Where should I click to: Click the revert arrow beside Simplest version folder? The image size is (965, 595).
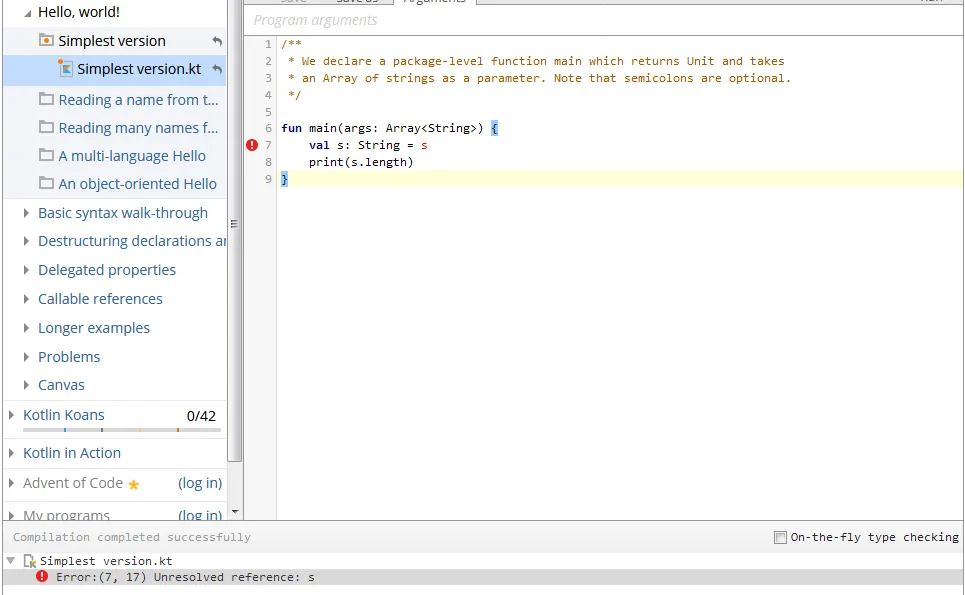[217, 41]
